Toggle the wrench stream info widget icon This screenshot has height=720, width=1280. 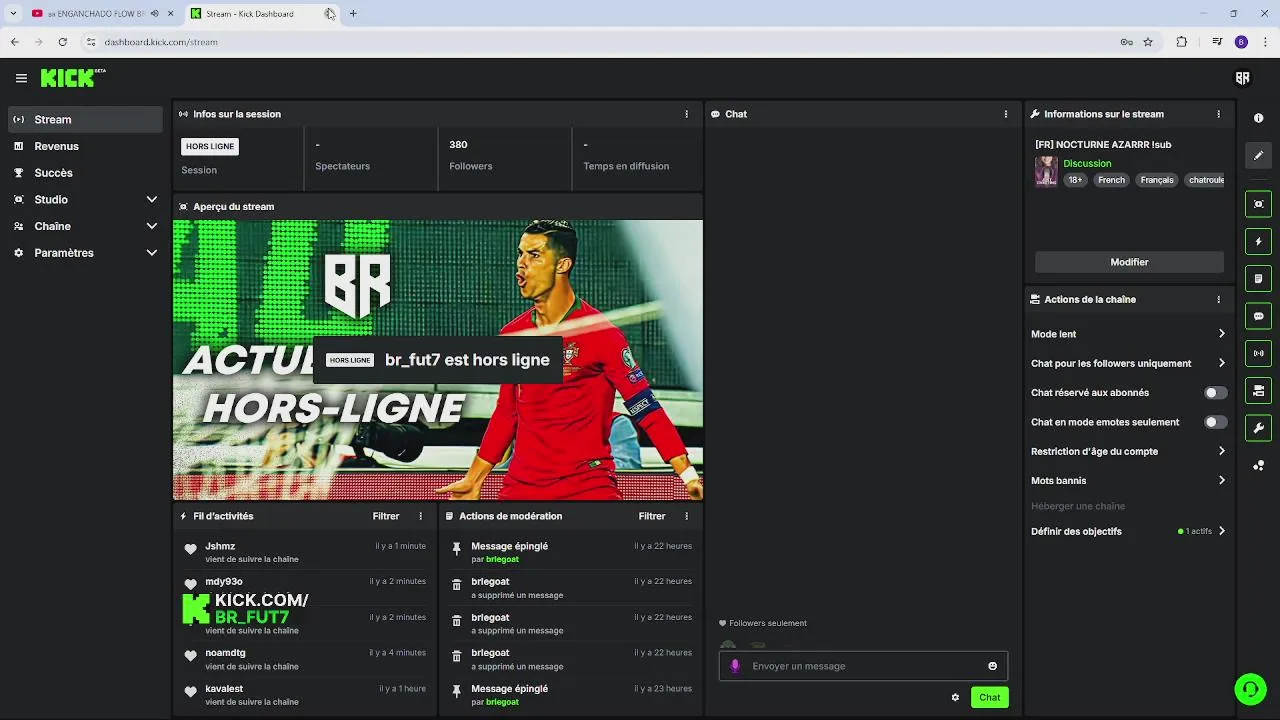(x=1258, y=428)
